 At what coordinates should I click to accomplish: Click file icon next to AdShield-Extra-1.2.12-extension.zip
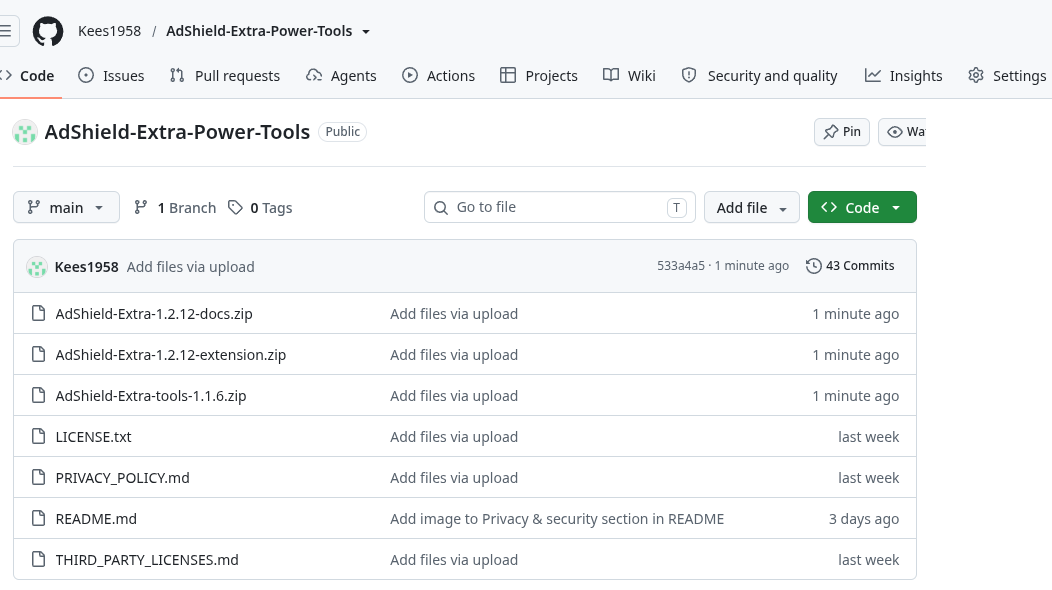pyautogui.click(x=38, y=354)
